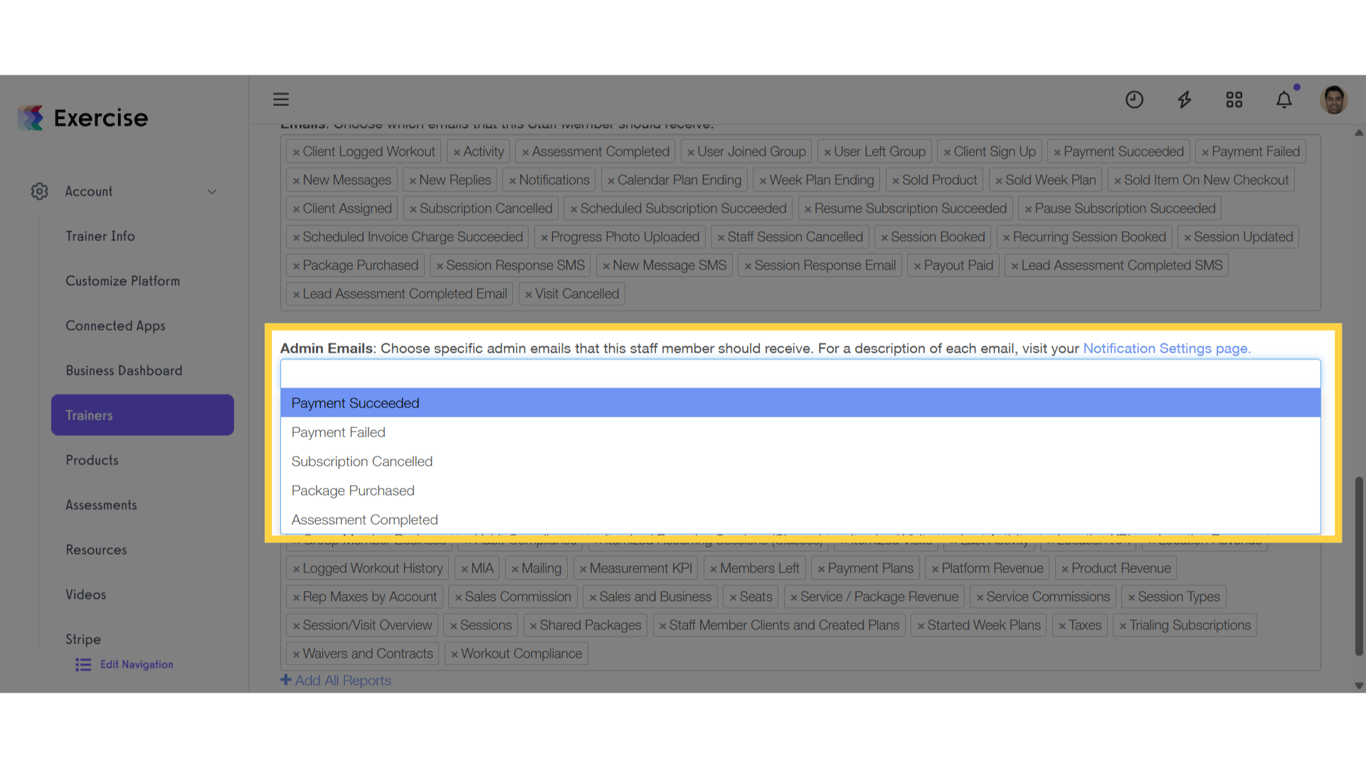Click the lightning bolt quick actions icon

pyautogui.click(x=1184, y=99)
